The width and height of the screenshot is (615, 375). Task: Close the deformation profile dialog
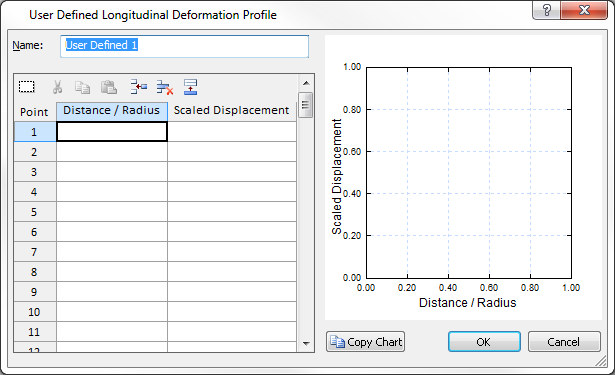tap(584, 10)
